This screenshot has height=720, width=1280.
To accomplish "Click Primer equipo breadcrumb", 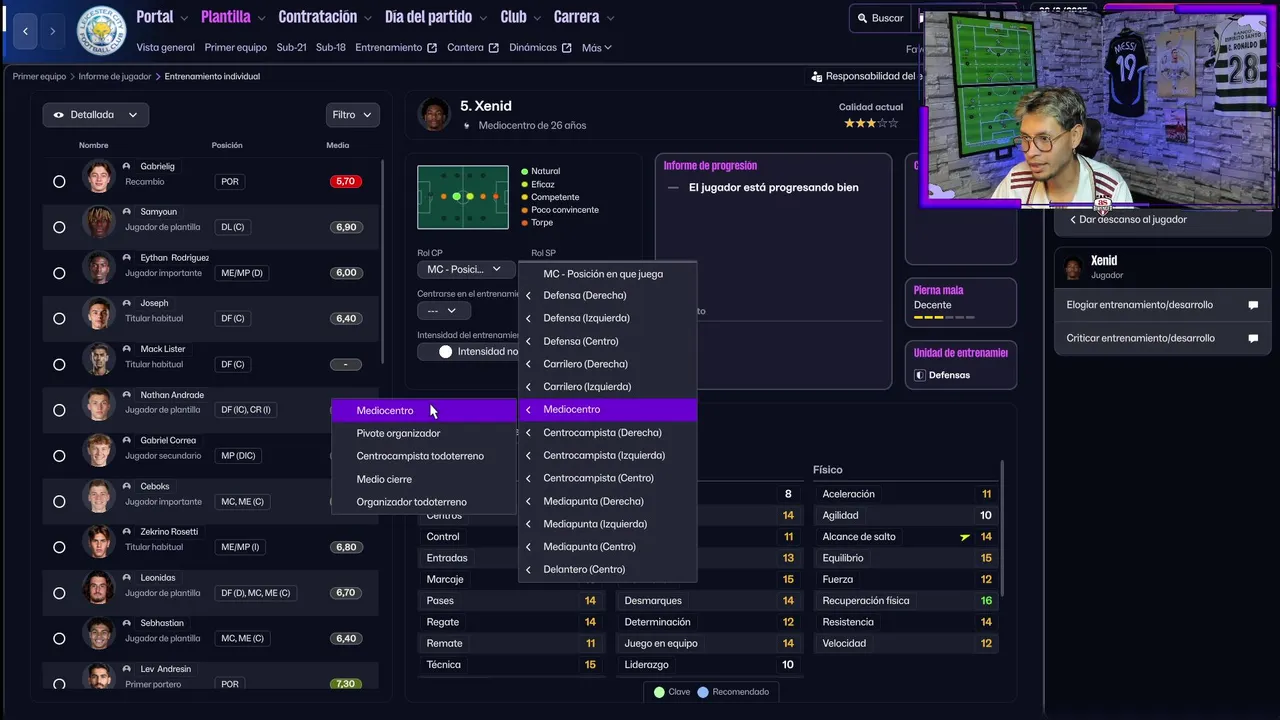I will 39,76.
